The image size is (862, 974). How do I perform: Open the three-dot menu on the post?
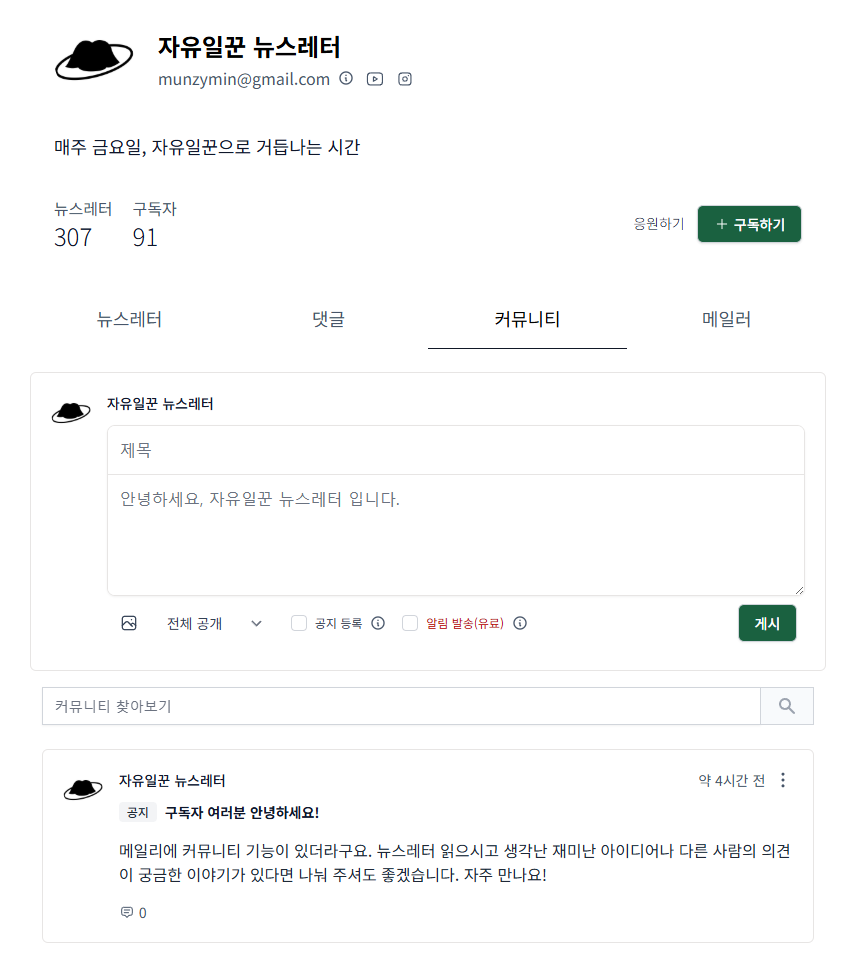783,780
